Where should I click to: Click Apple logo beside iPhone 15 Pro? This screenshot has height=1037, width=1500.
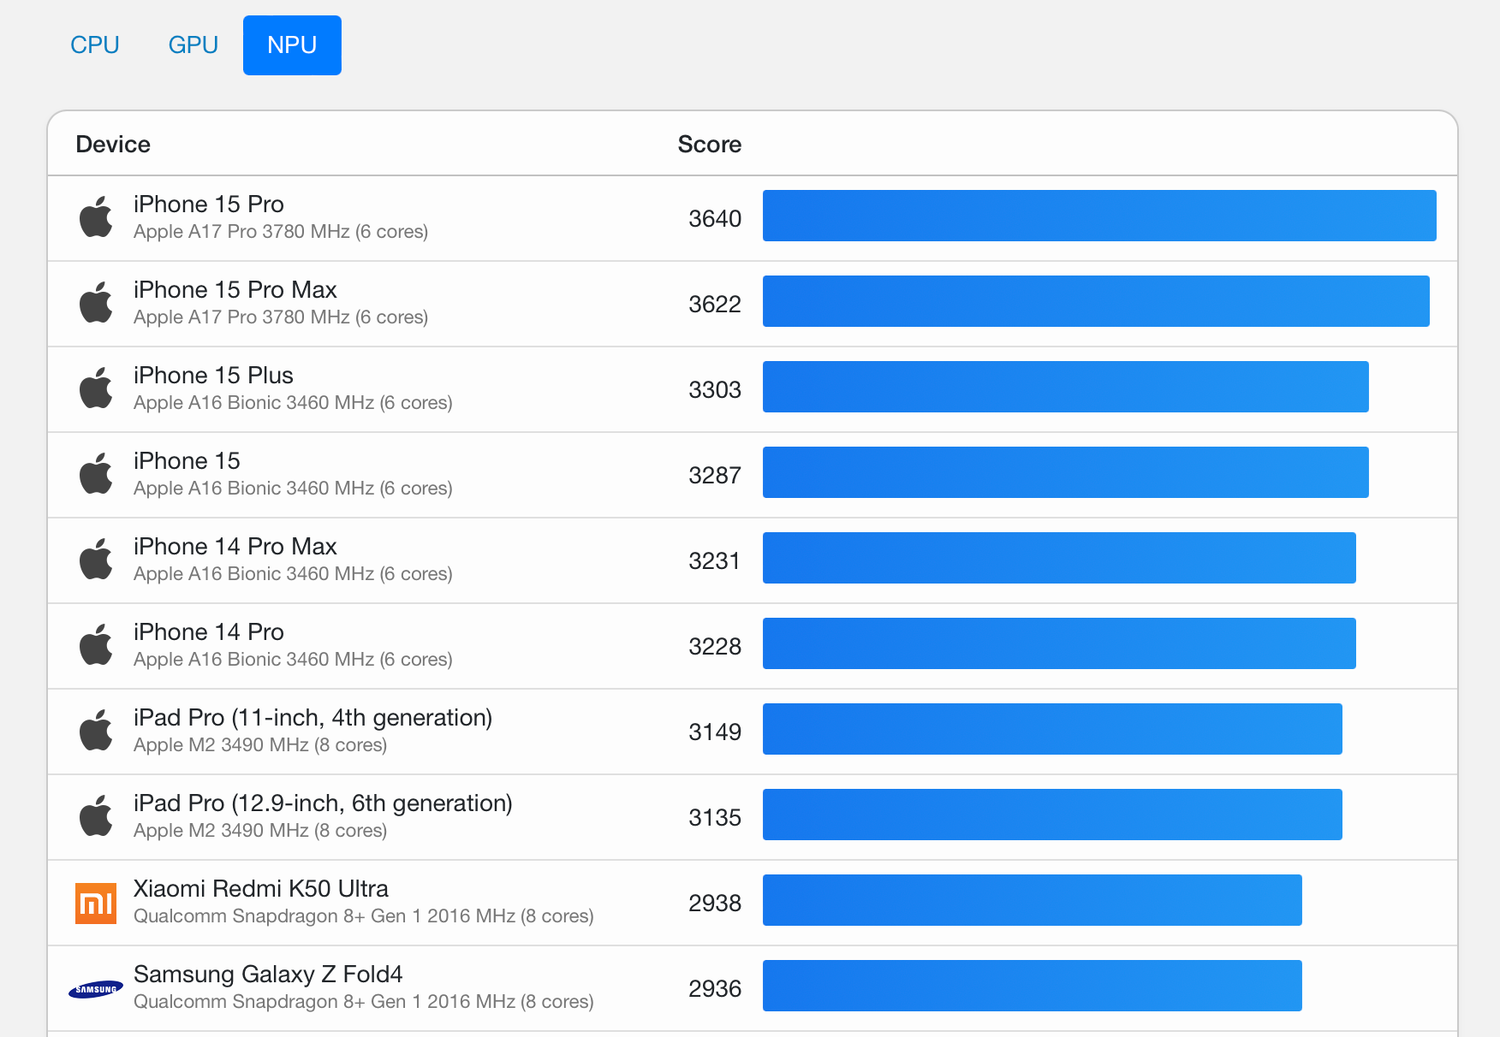96,217
